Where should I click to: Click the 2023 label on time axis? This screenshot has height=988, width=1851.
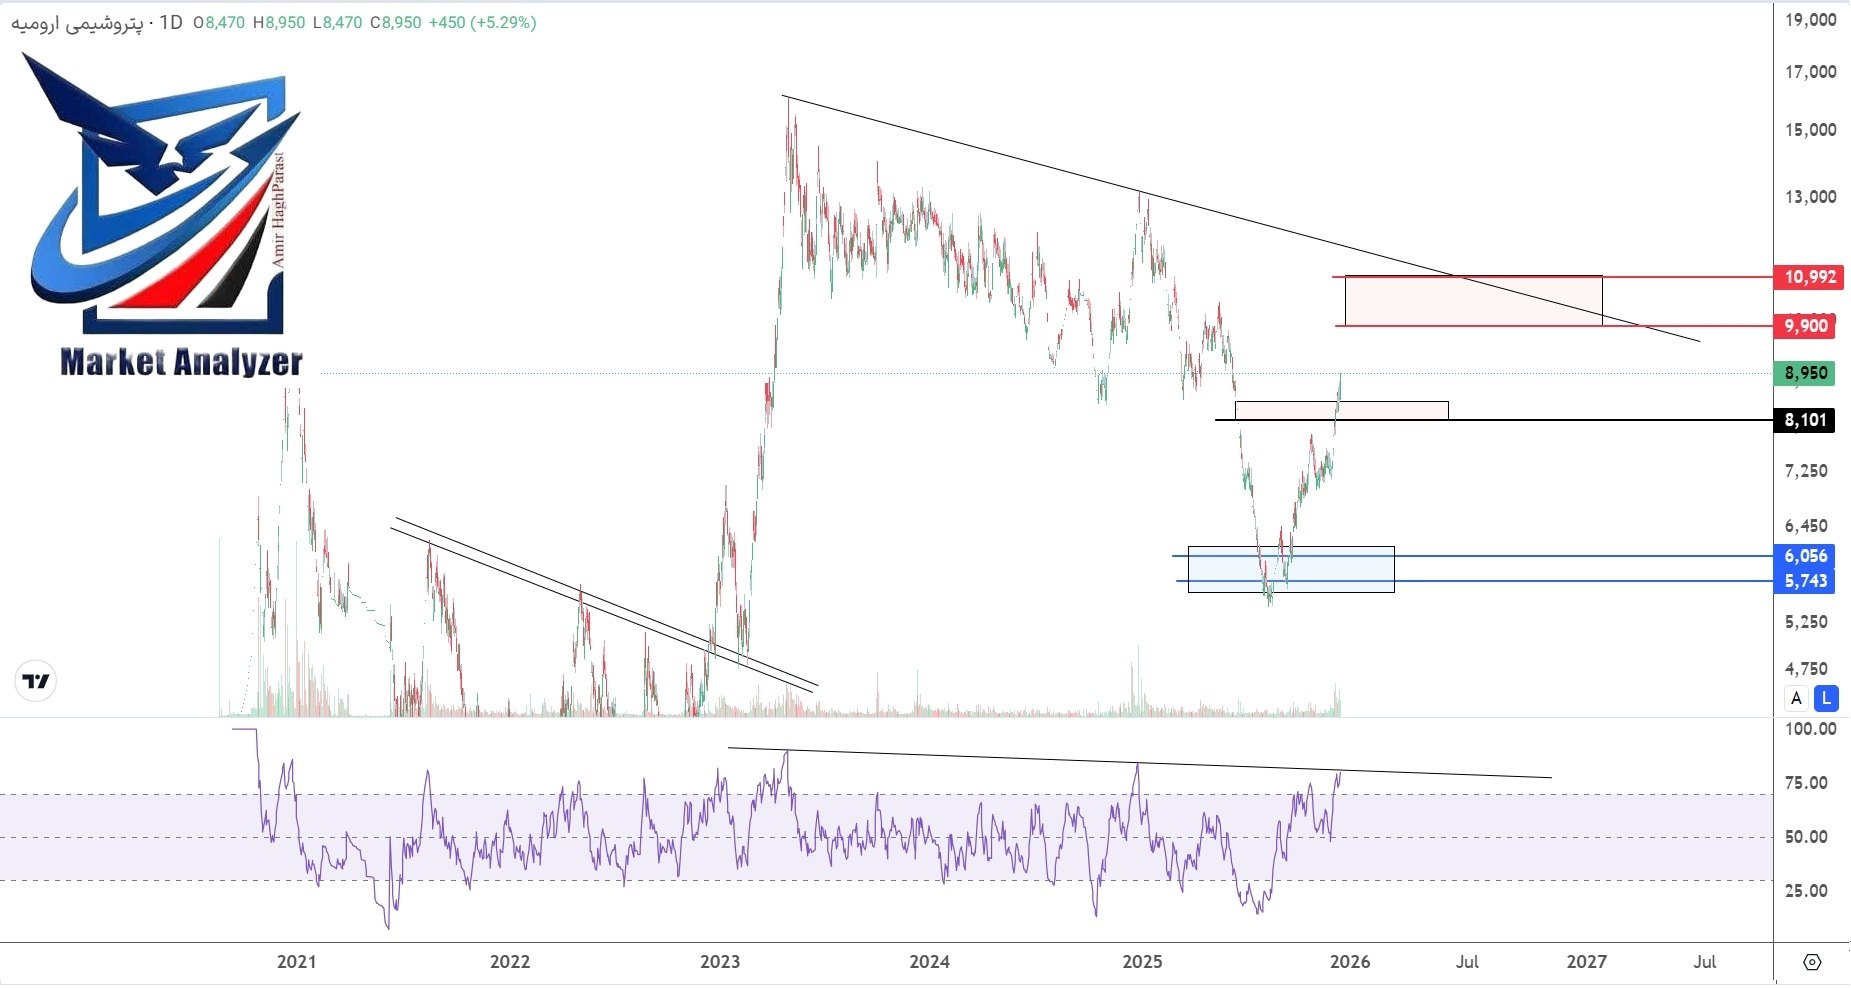[720, 962]
